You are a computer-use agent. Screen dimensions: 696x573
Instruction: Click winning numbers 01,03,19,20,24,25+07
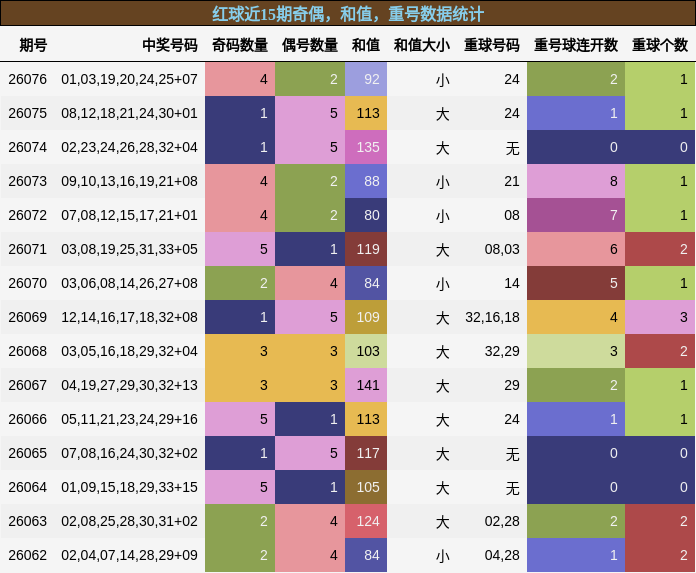pyautogui.click(x=130, y=79)
